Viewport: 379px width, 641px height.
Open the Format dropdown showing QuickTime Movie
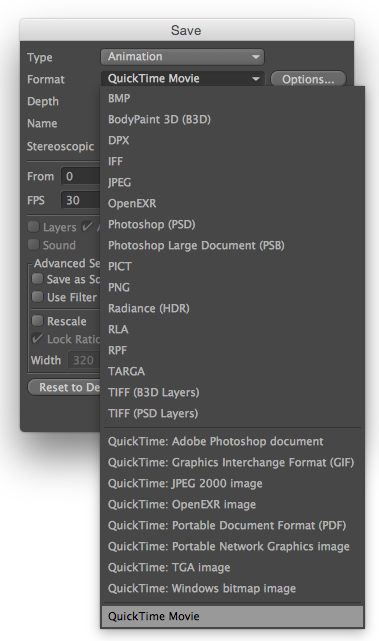coord(182,78)
